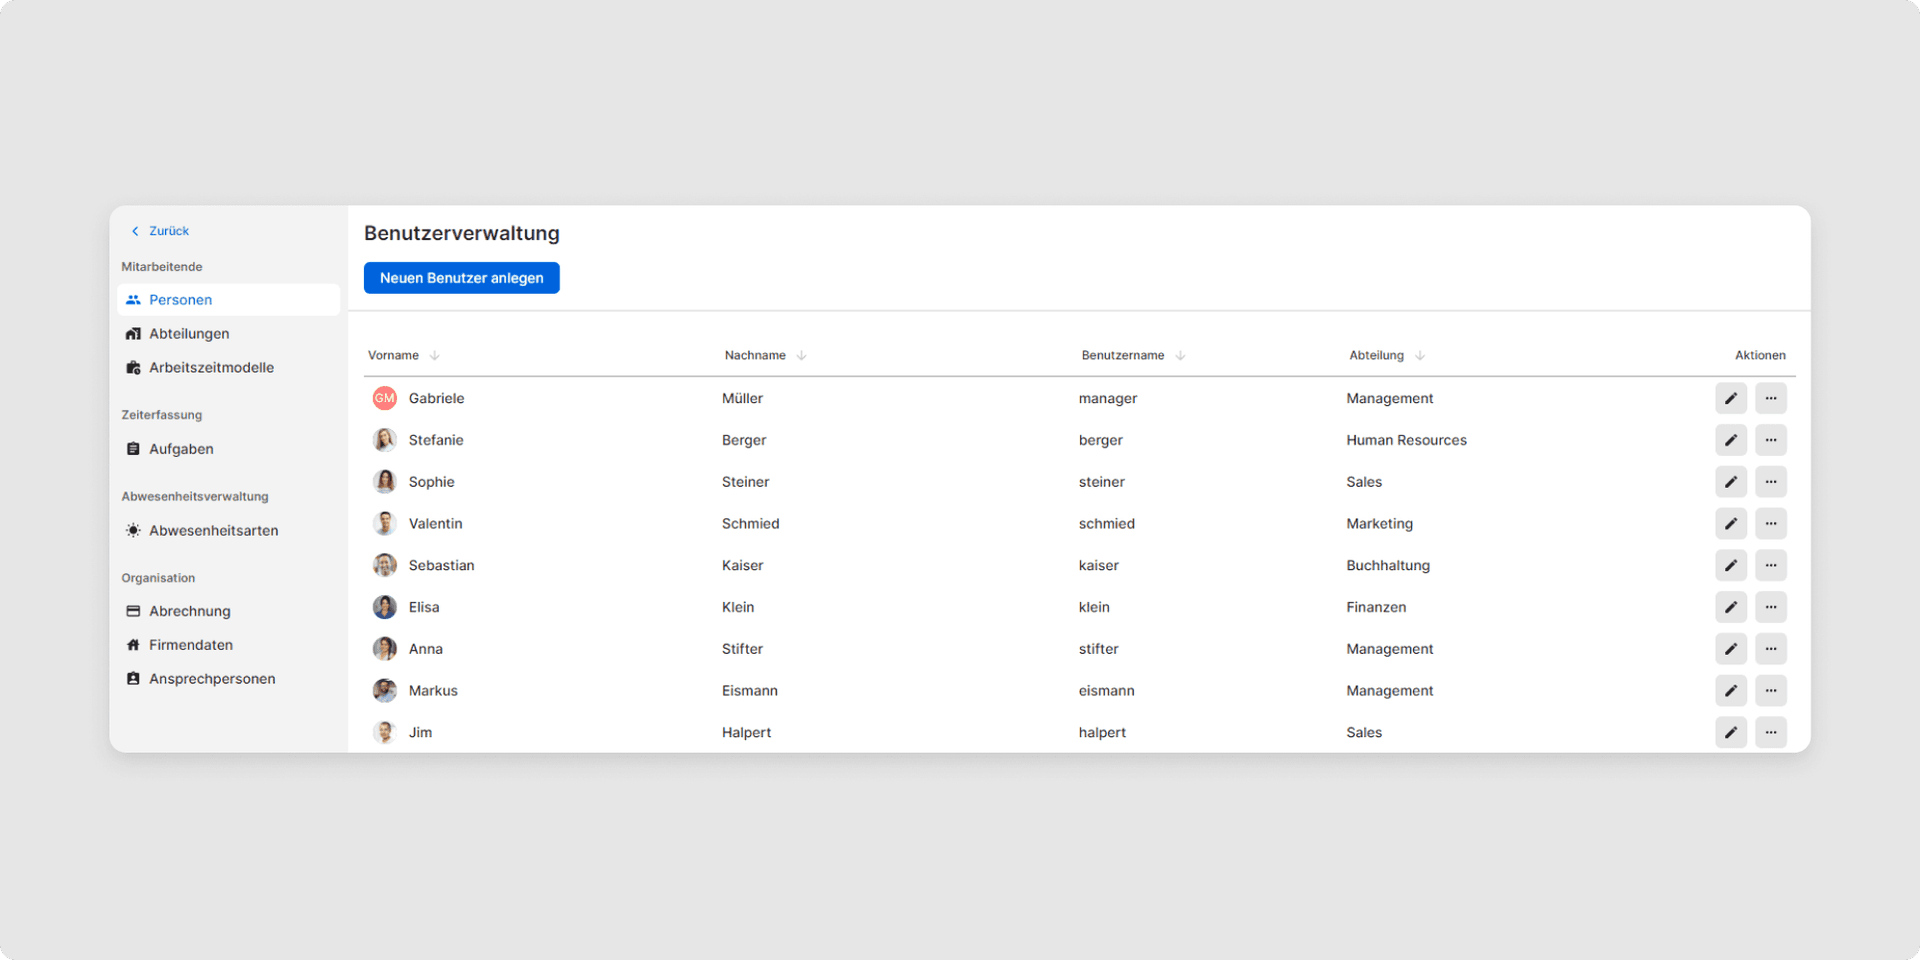Image resolution: width=1920 pixels, height=960 pixels.
Task: Open Arbeitszeitmodelle in the sidebar
Action: point(229,368)
